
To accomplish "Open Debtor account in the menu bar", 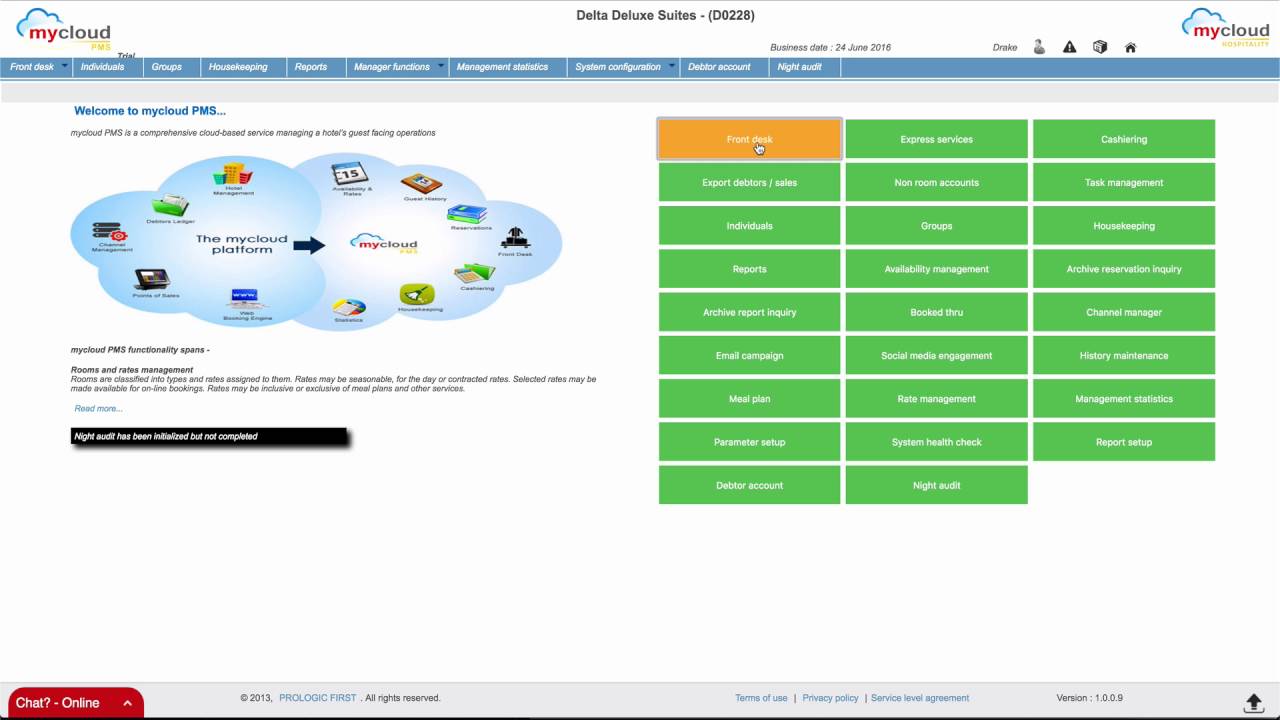I will [x=719, y=67].
